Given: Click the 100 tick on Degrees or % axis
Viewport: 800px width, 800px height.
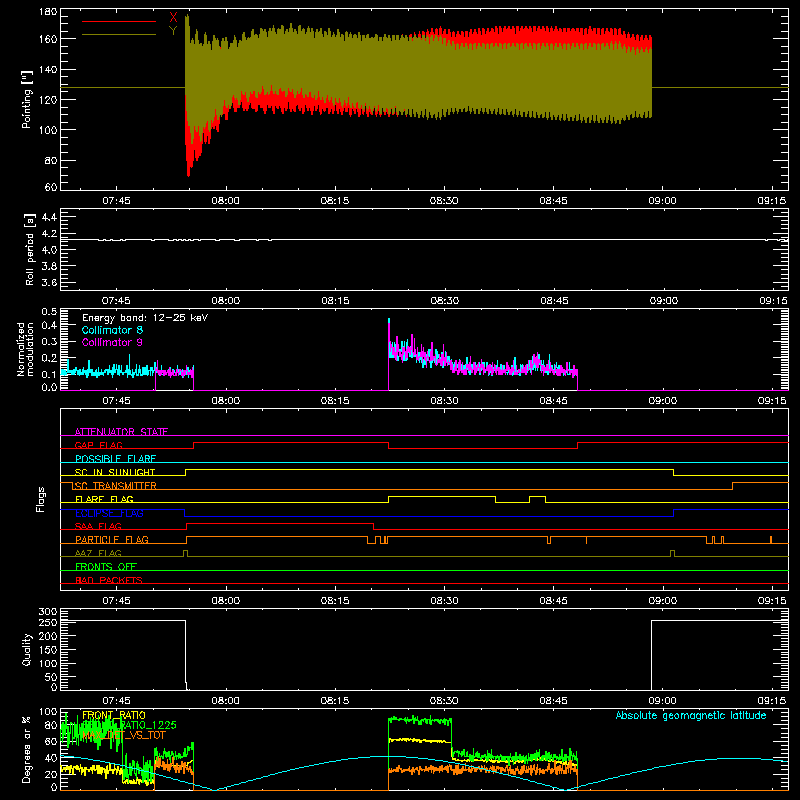Looking at the screenshot, I should (47, 712).
